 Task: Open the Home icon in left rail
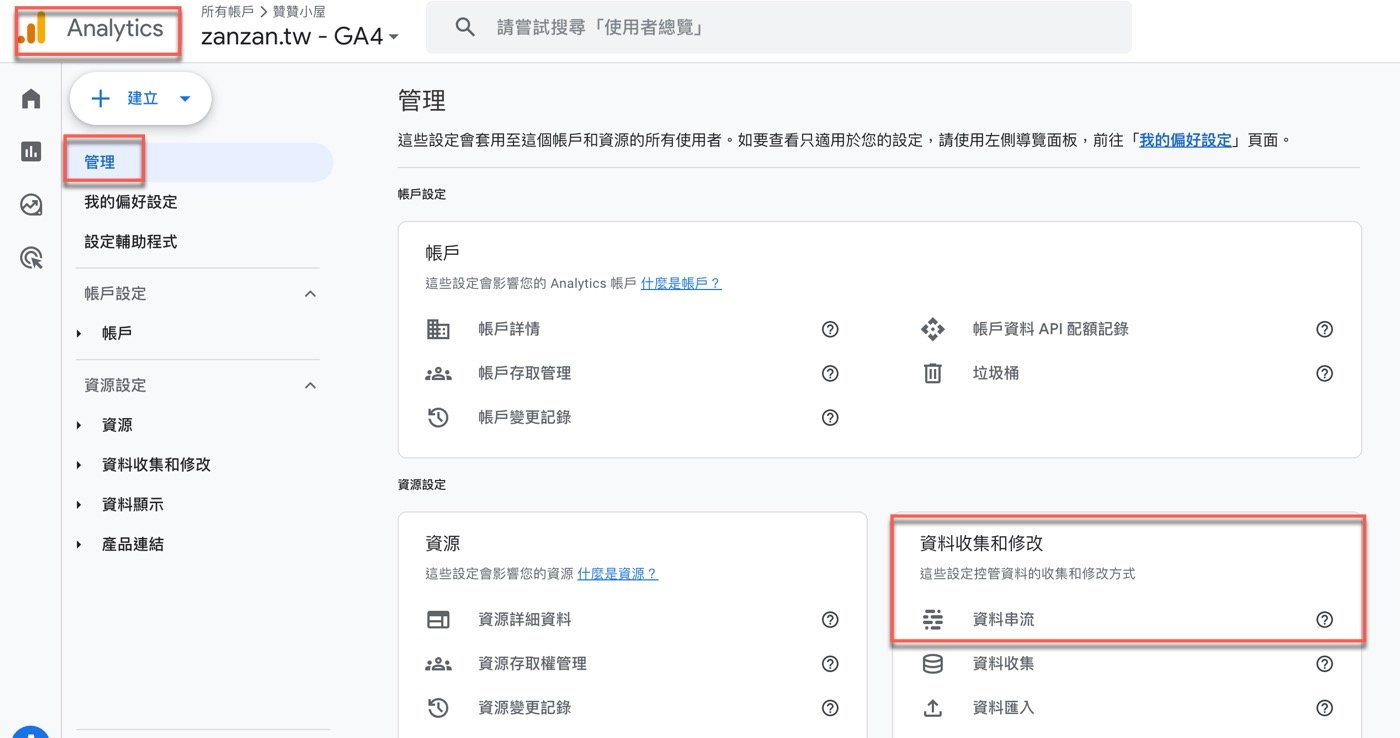pos(31,99)
